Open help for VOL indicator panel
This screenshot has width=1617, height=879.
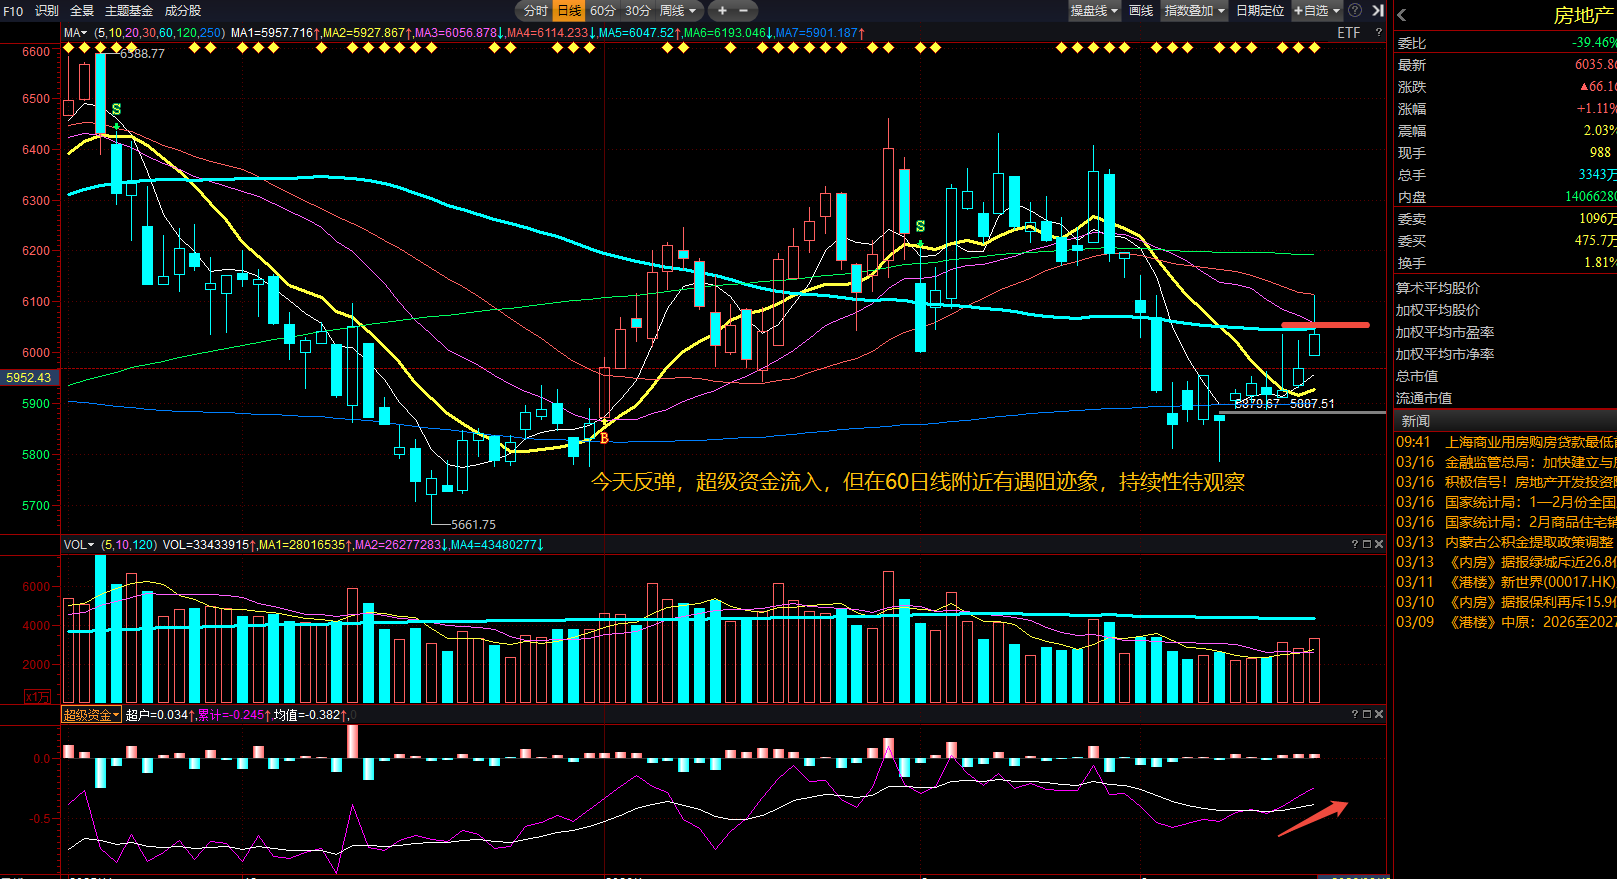[1355, 545]
